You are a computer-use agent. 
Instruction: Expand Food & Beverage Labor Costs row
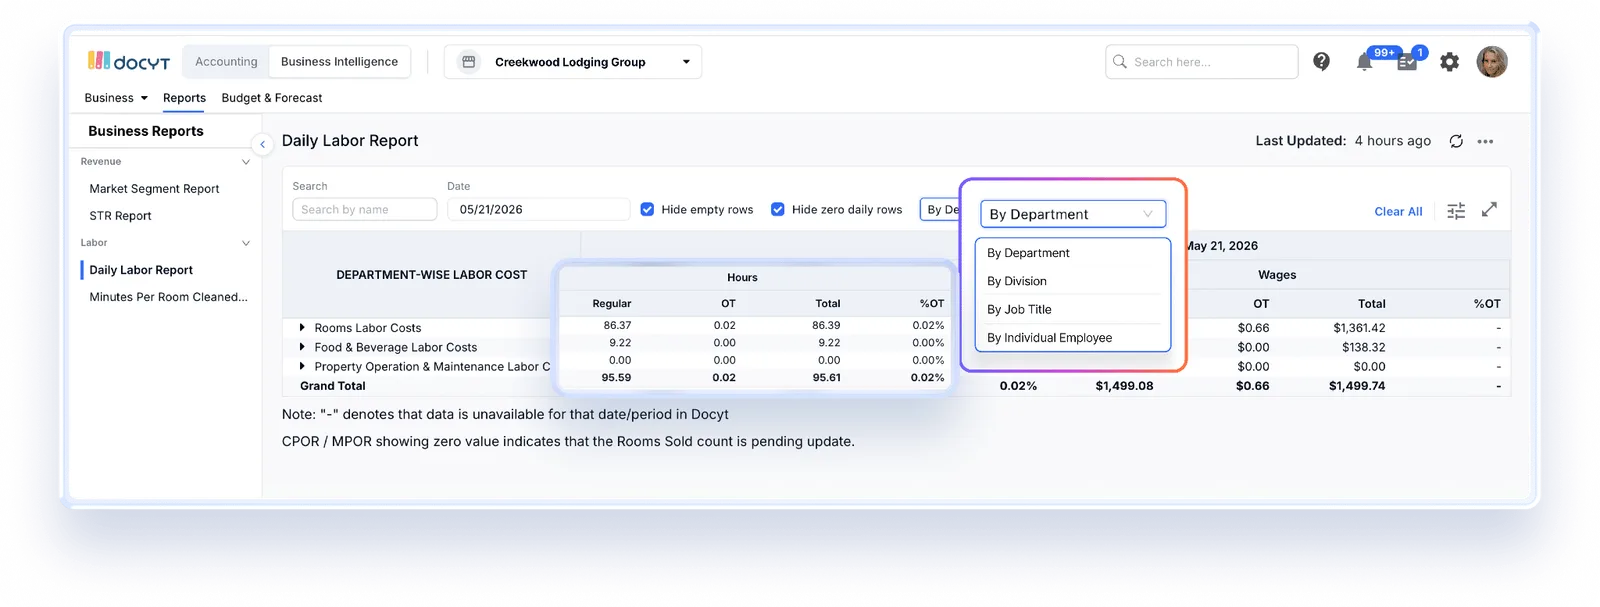(x=302, y=347)
